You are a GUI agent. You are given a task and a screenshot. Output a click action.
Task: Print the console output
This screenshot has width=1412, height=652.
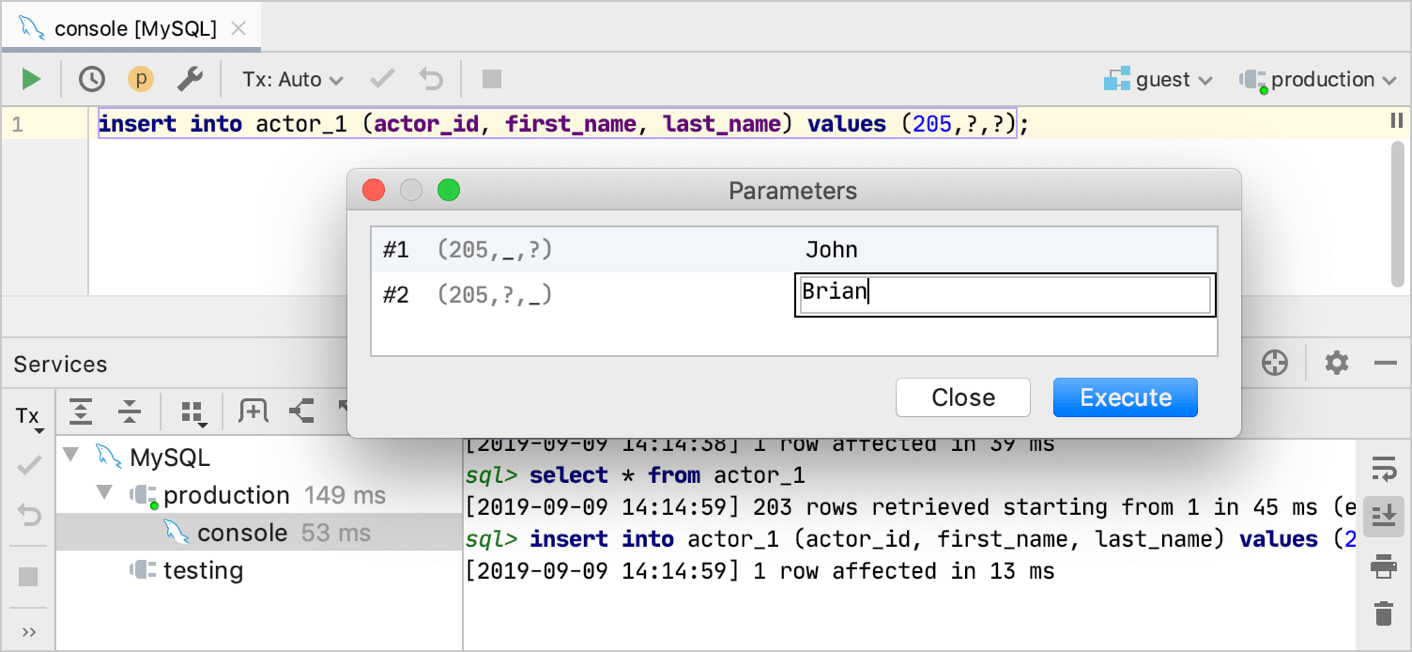pos(1384,565)
